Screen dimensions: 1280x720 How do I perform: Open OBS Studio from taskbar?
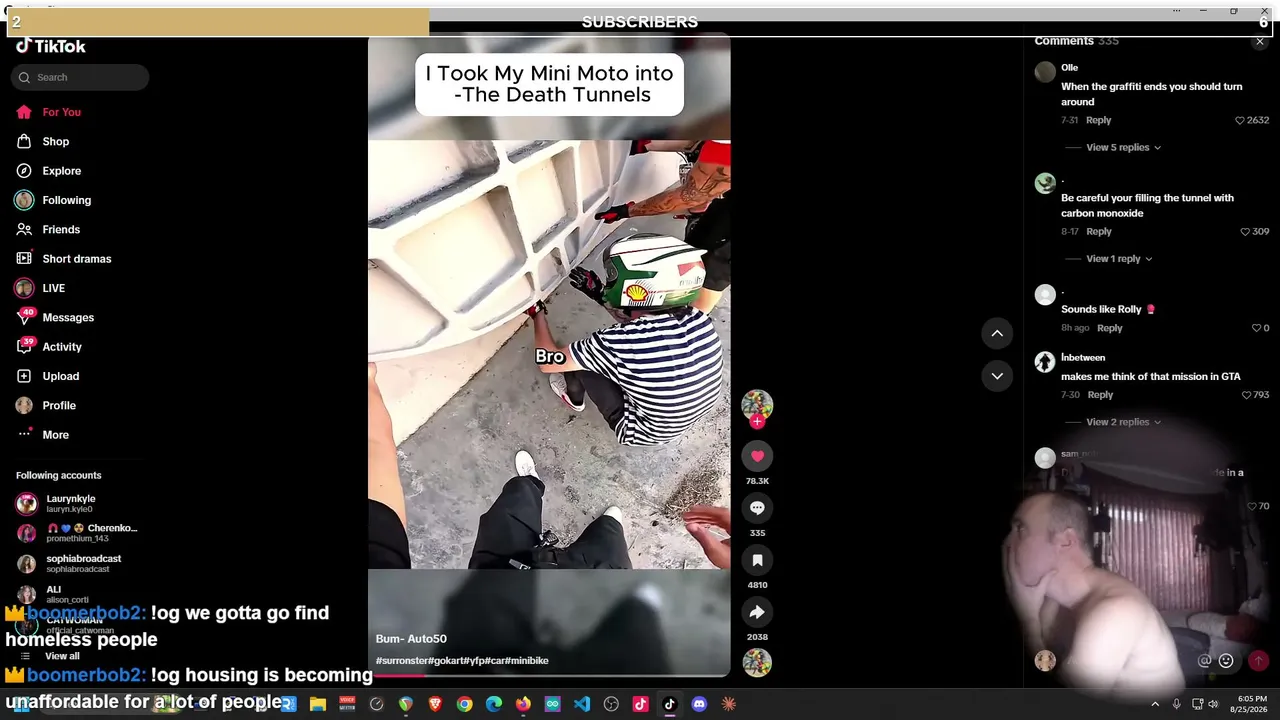pos(611,704)
